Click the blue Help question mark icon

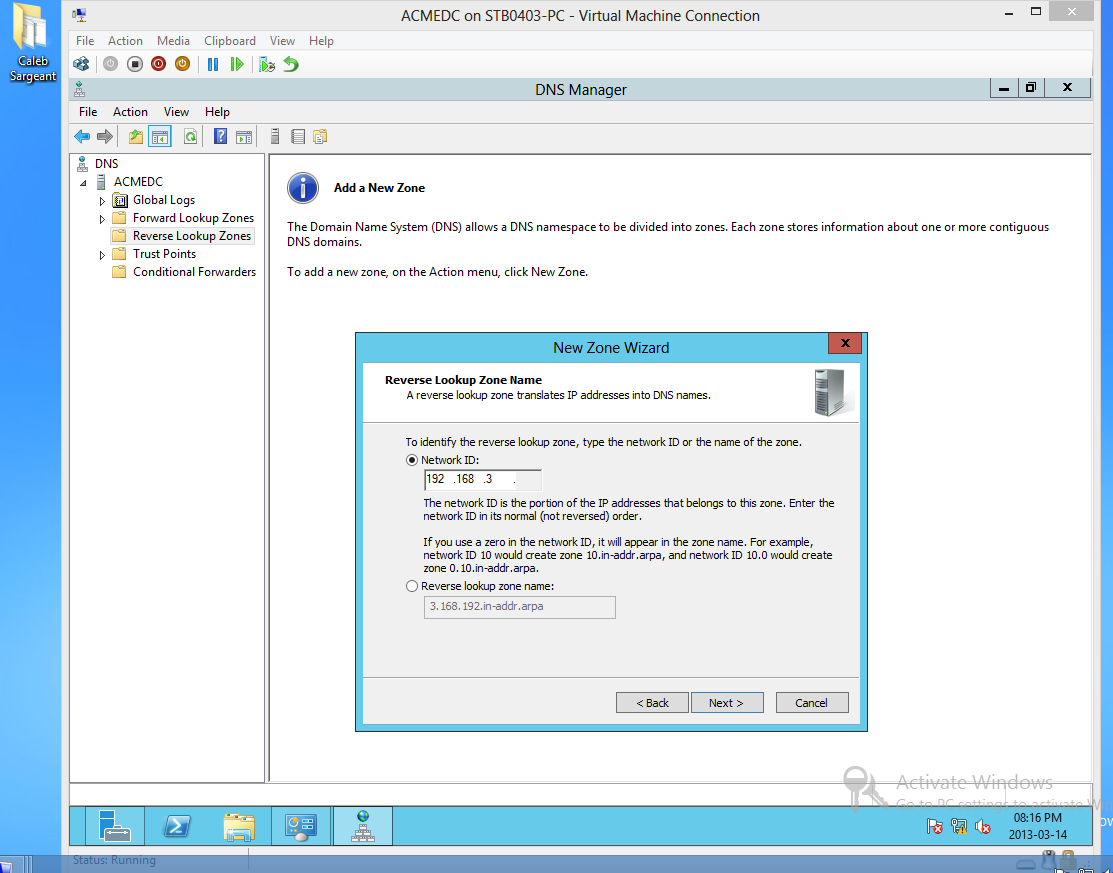(x=221, y=136)
